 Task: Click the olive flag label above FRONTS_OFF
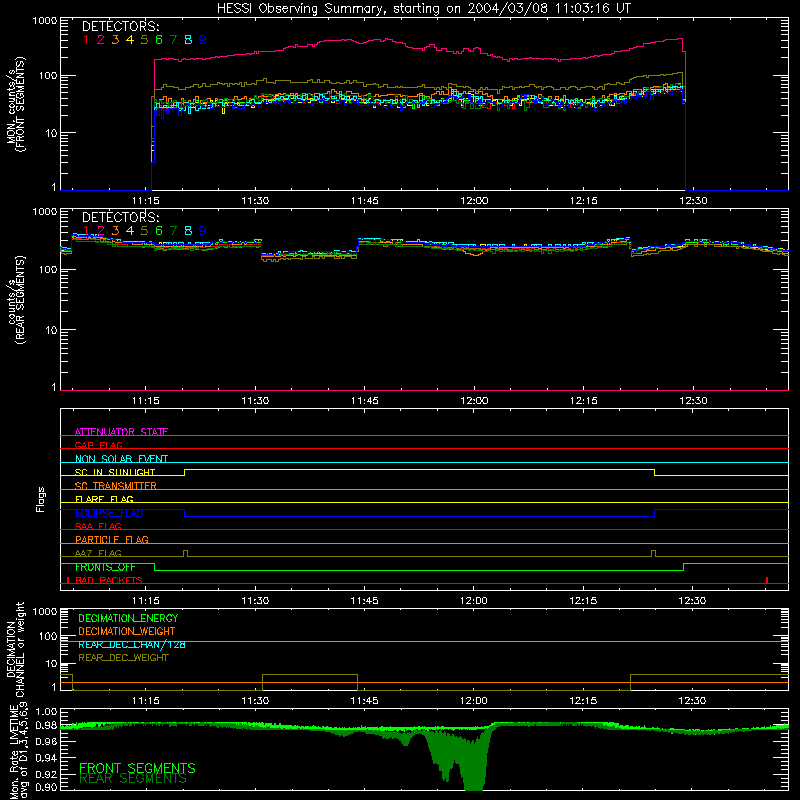tap(98, 553)
